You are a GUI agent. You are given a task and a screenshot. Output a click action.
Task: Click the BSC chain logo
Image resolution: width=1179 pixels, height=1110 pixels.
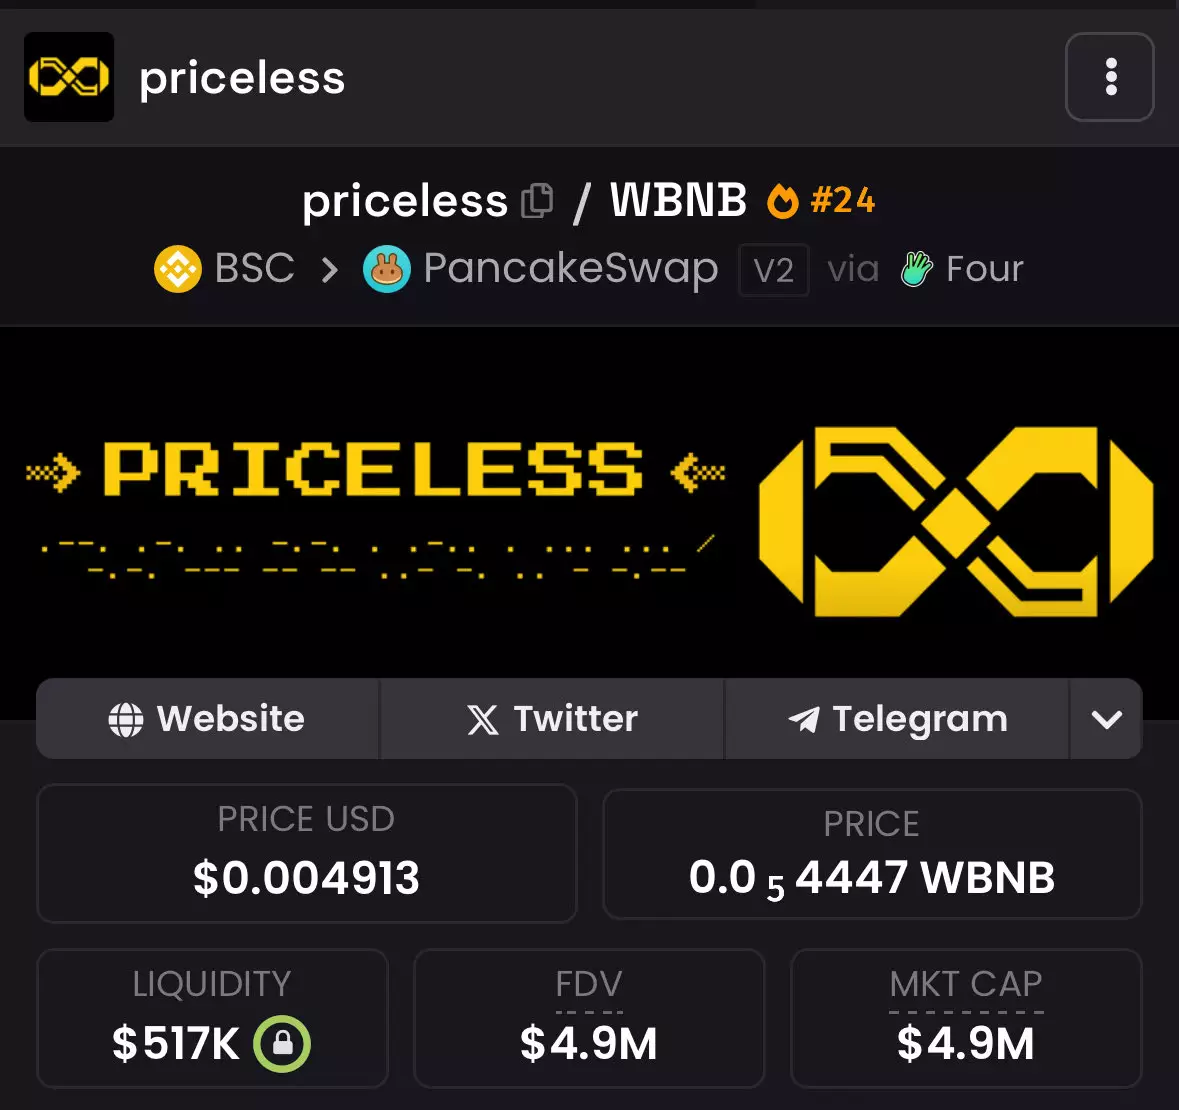point(178,269)
